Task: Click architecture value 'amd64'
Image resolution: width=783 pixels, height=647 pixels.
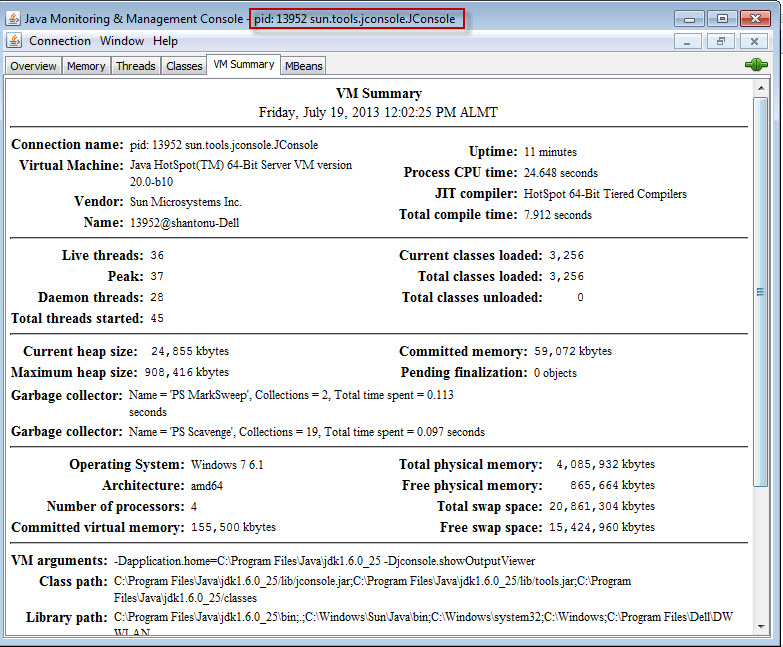Action: [x=207, y=486]
